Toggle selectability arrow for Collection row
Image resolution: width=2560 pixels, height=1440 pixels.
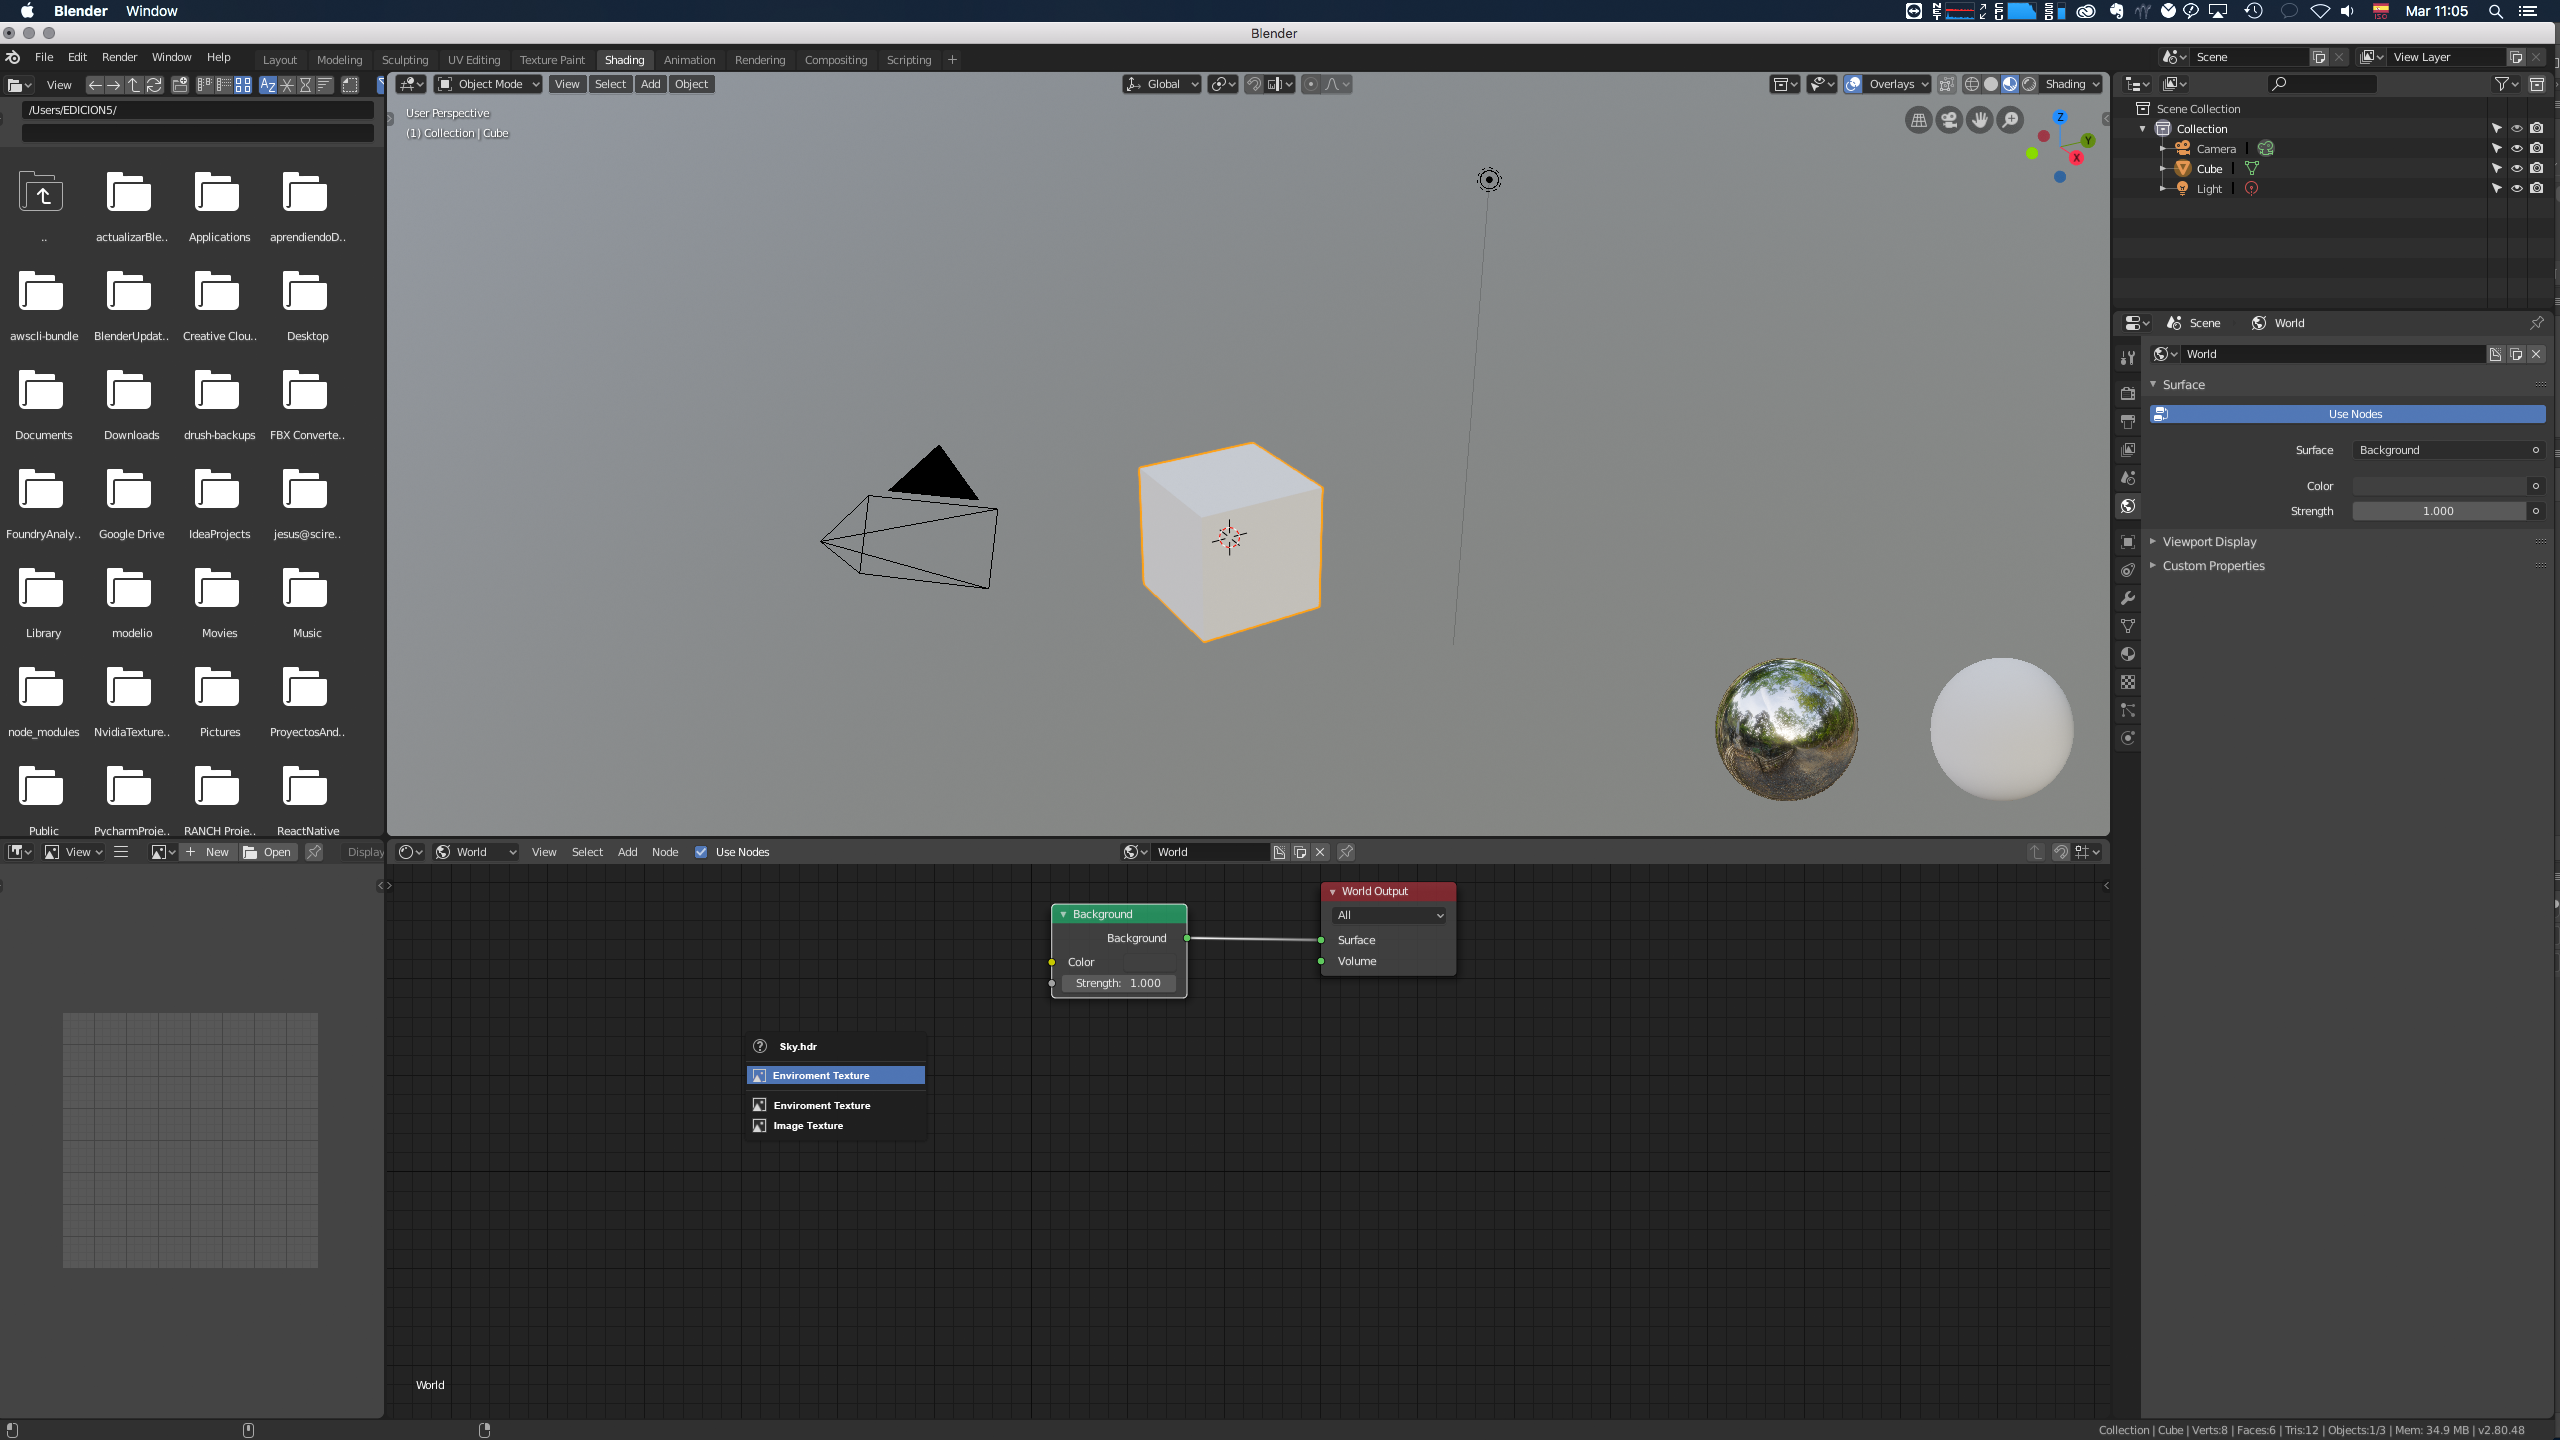tap(2497, 128)
